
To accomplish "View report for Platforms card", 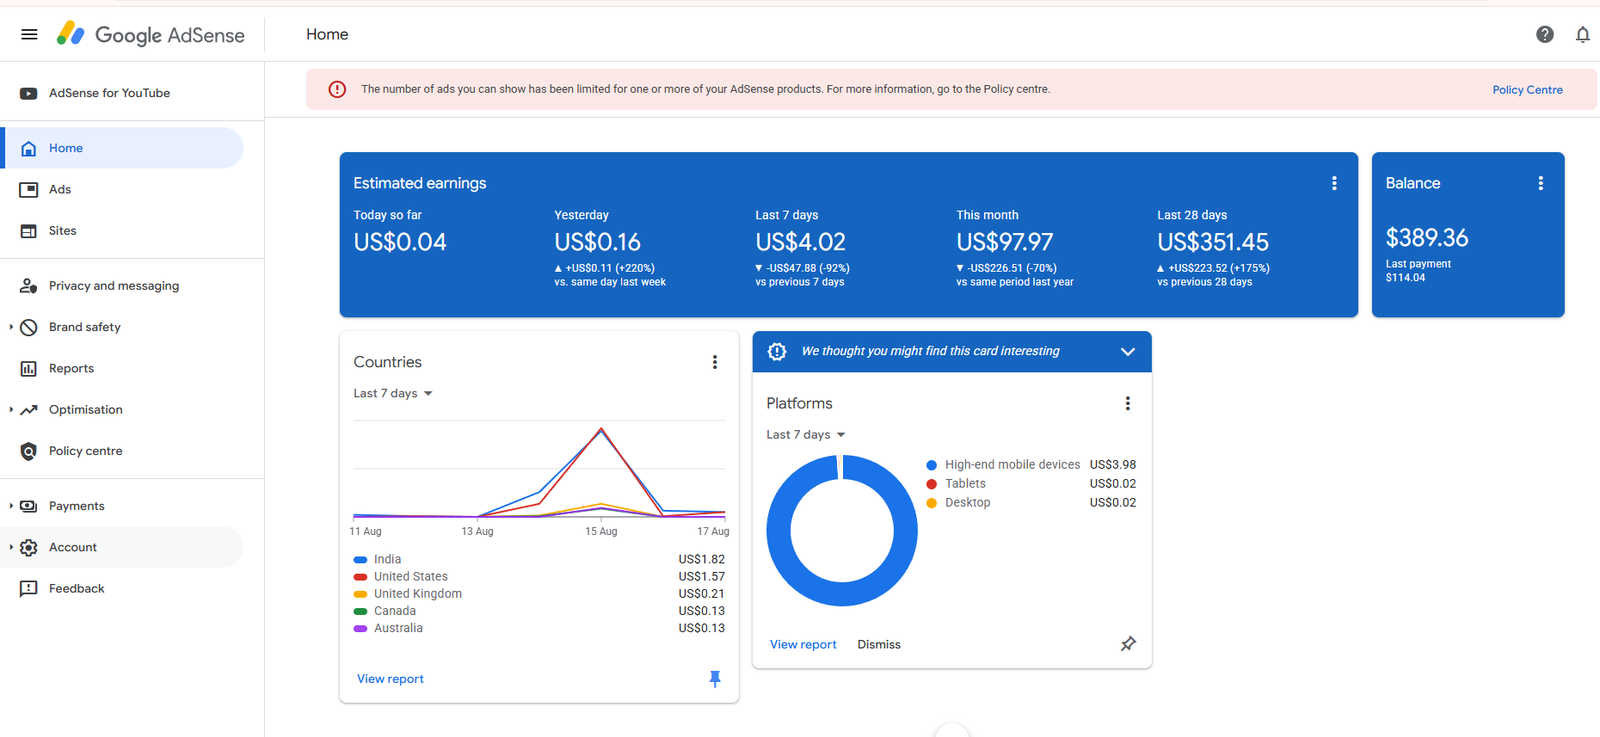I will [803, 644].
